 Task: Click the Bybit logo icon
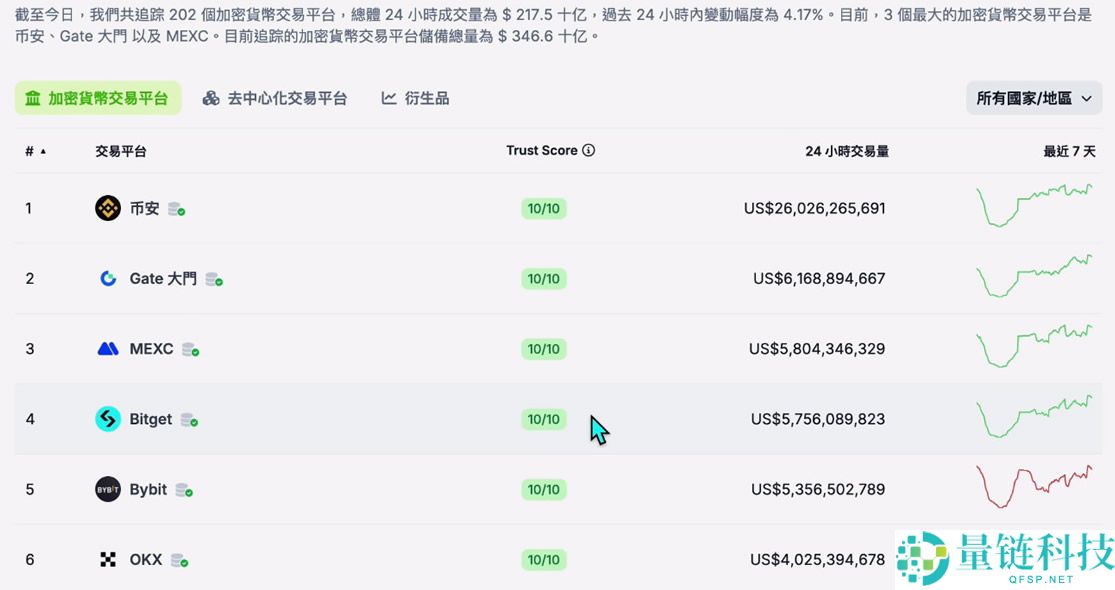pos(107,489)
